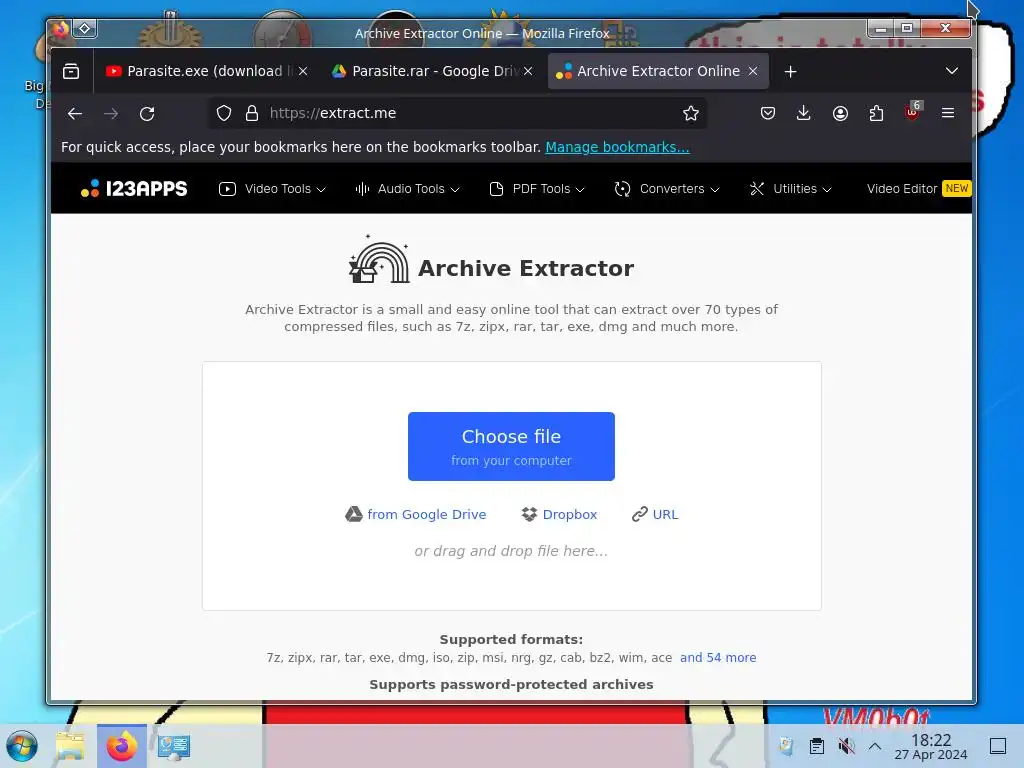Click the URL chain link icon
The height and width of the screenshot is (768, 1024).
point(639,515)
